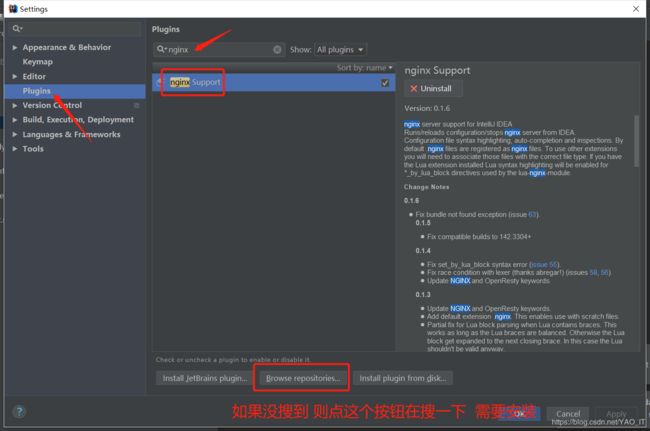Clear the nginx plugin search text
This screenshot has height=431, width=650.
(277, 50)
